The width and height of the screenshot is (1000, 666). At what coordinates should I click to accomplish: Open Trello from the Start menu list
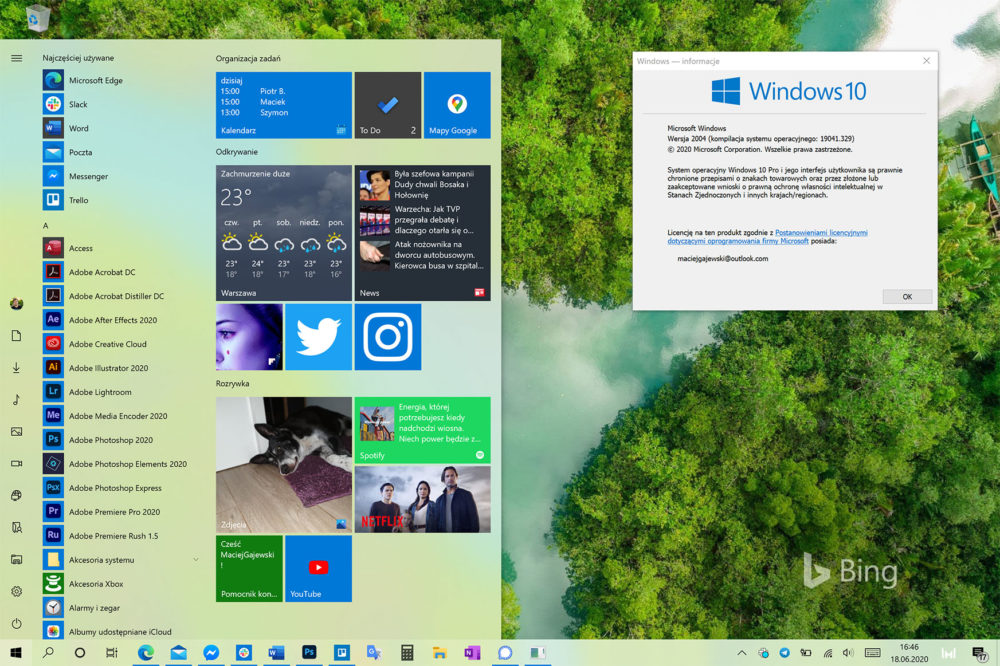[121, 200]
